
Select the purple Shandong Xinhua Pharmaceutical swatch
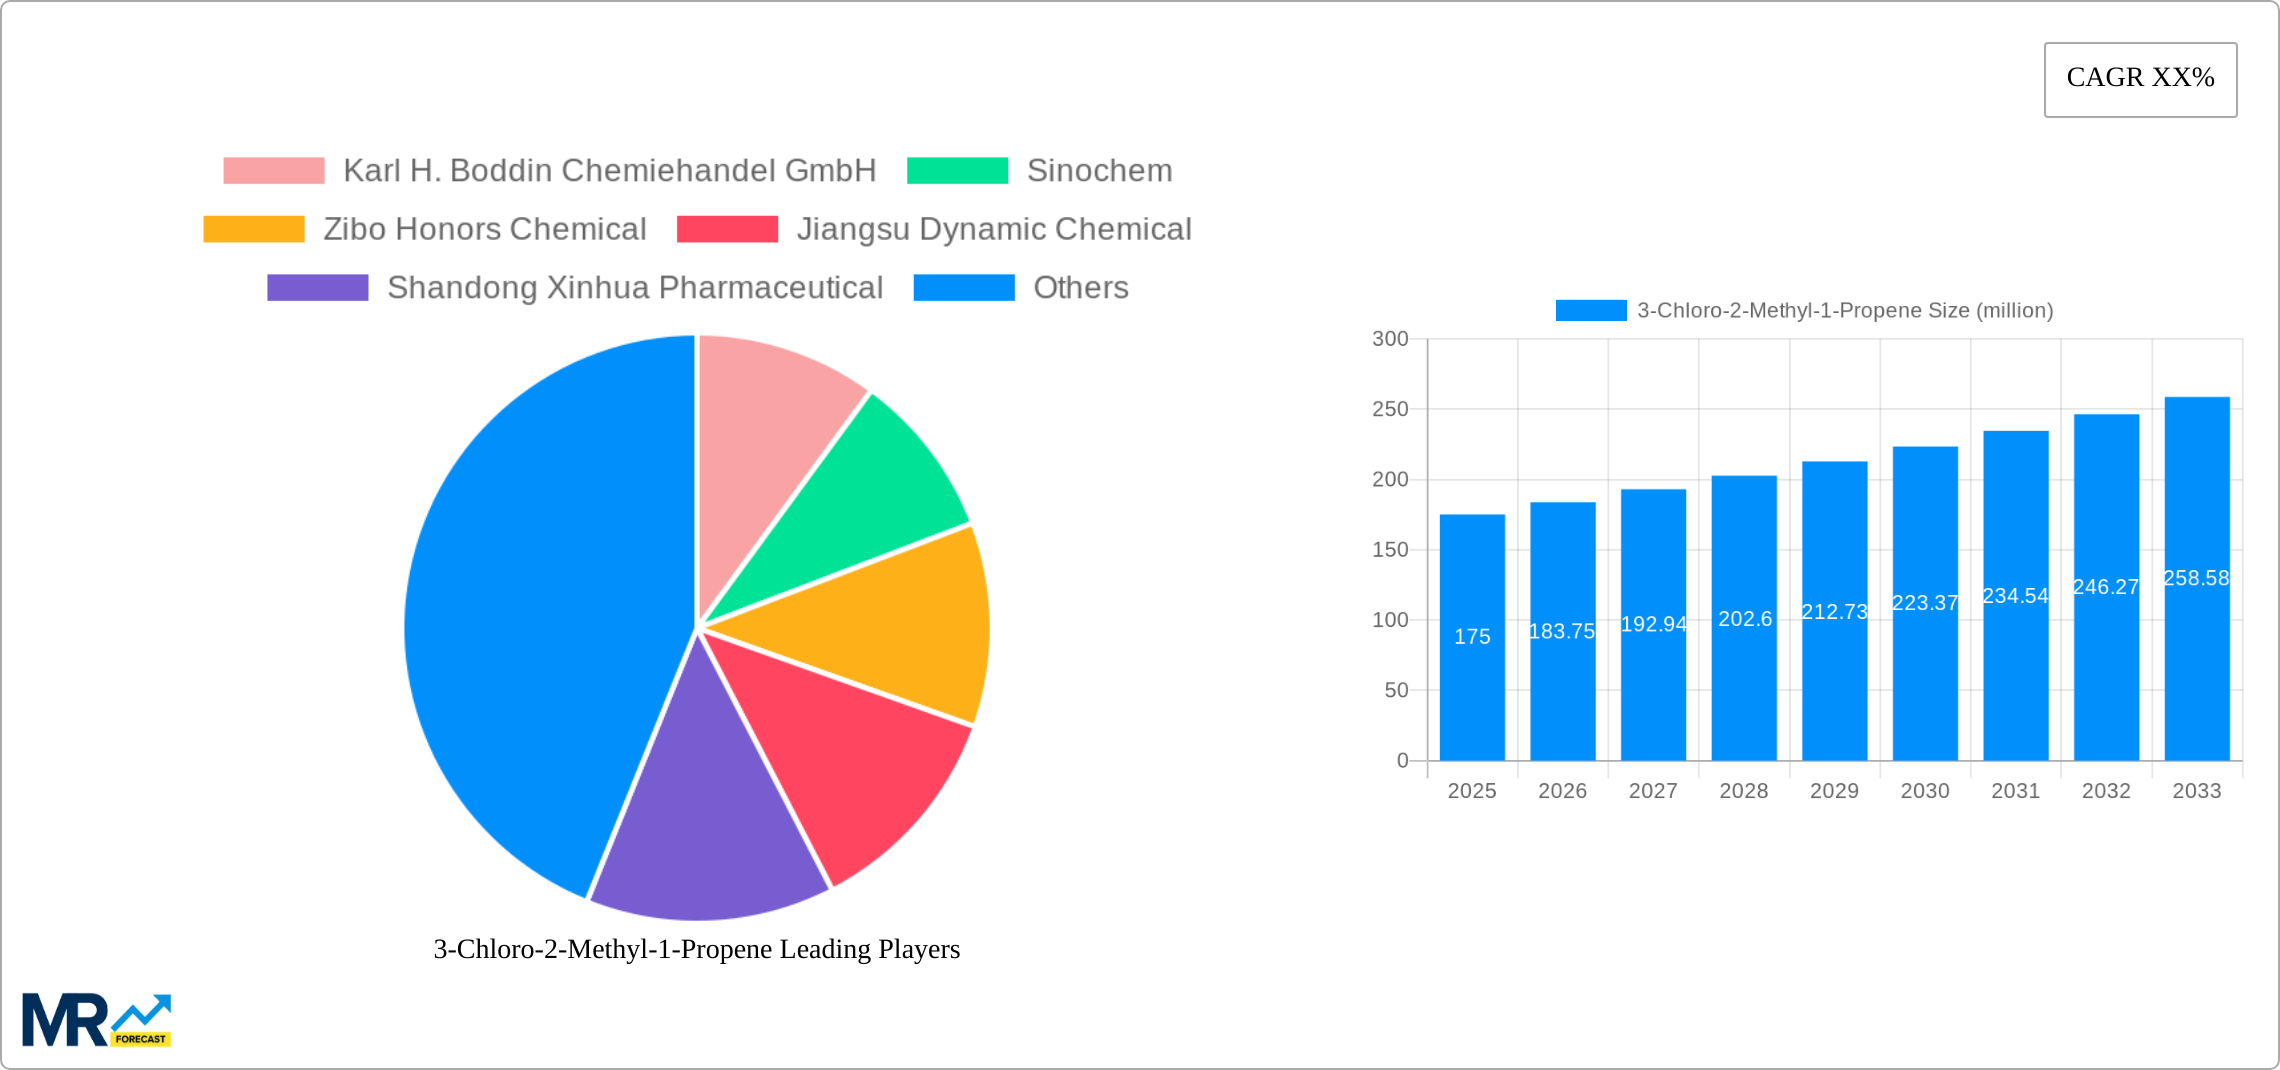click(316, 287)
